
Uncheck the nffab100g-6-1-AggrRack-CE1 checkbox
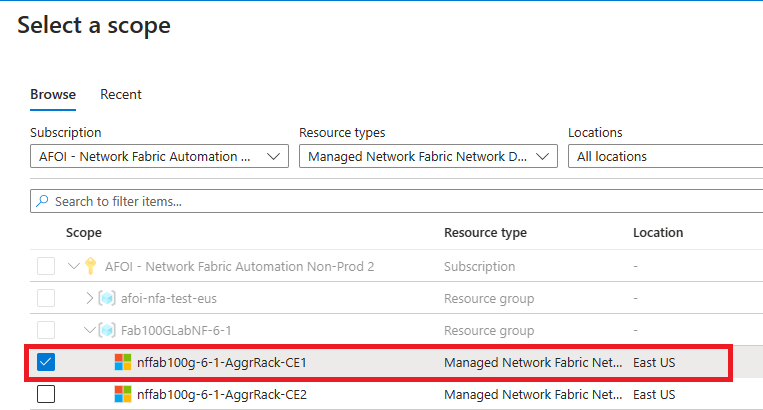[x=46, y=362]
